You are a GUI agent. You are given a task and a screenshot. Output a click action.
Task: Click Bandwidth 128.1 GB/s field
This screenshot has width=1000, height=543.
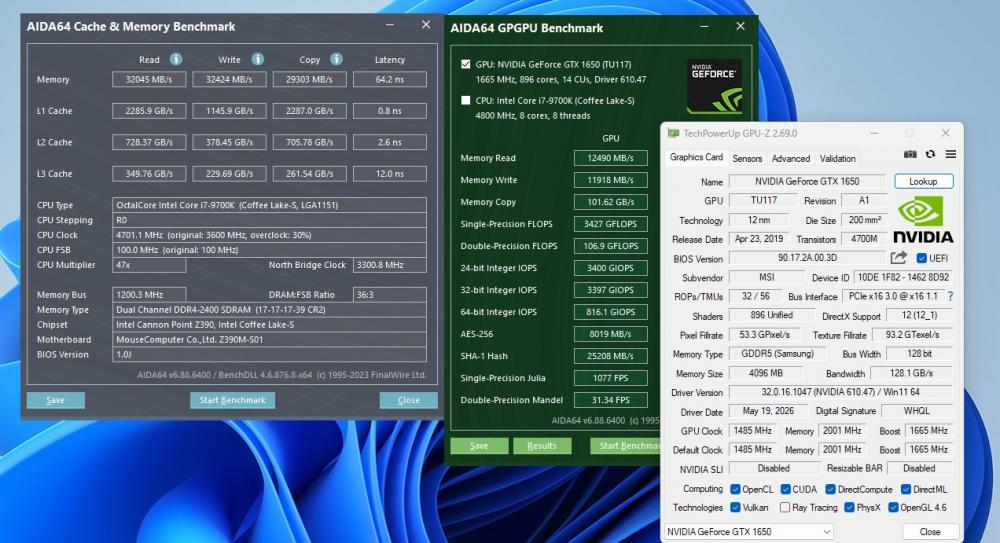click(911, 373)
